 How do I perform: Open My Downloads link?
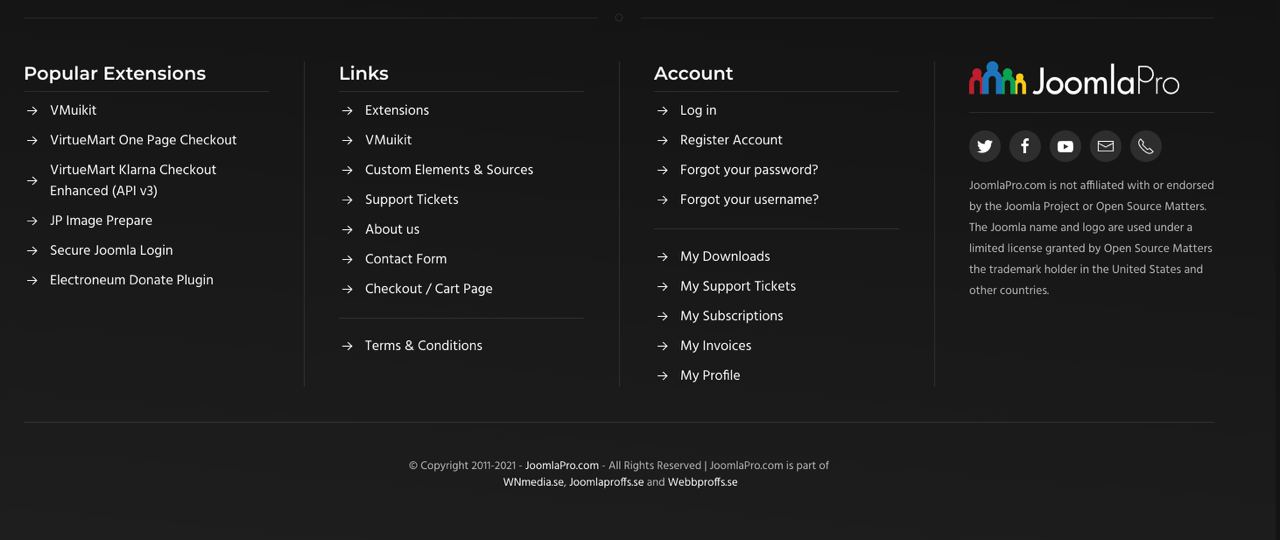coord(725,257)
